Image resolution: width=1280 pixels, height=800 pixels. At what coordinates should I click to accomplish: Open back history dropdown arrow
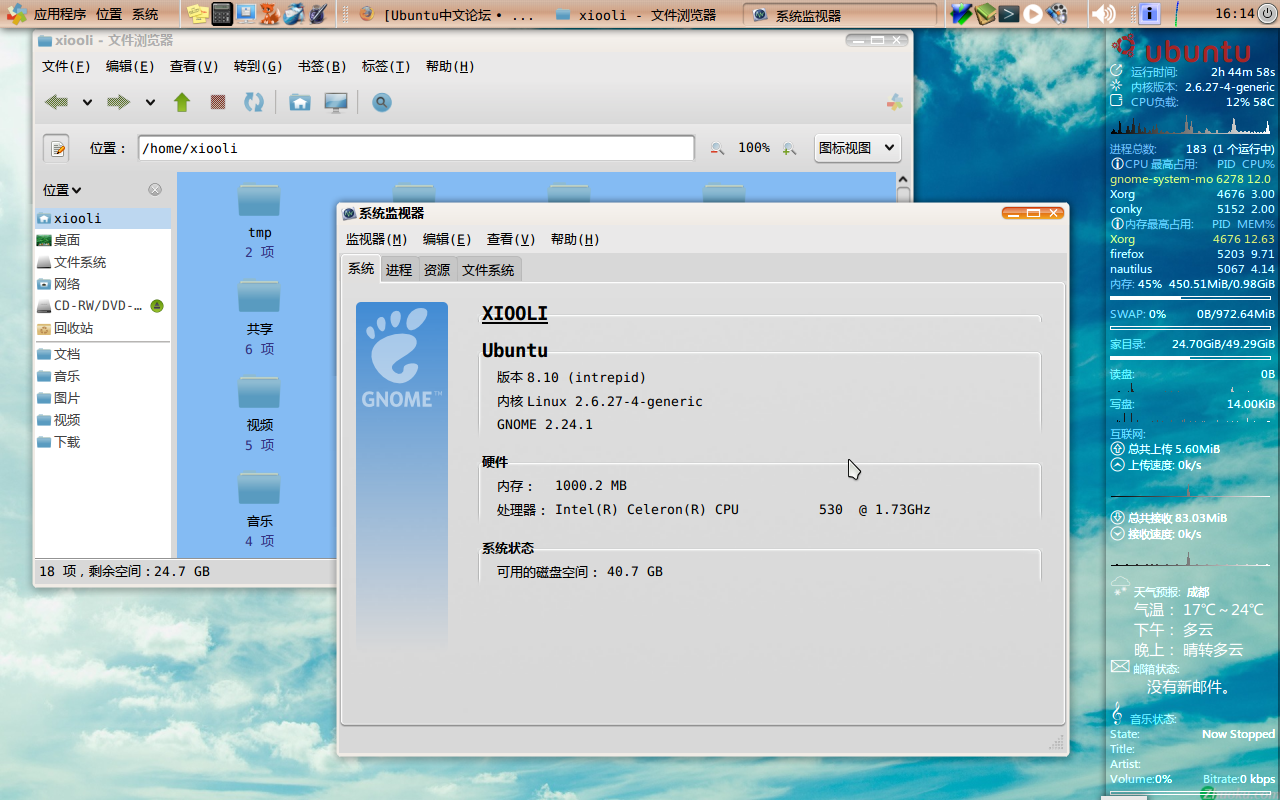[87, 102]
